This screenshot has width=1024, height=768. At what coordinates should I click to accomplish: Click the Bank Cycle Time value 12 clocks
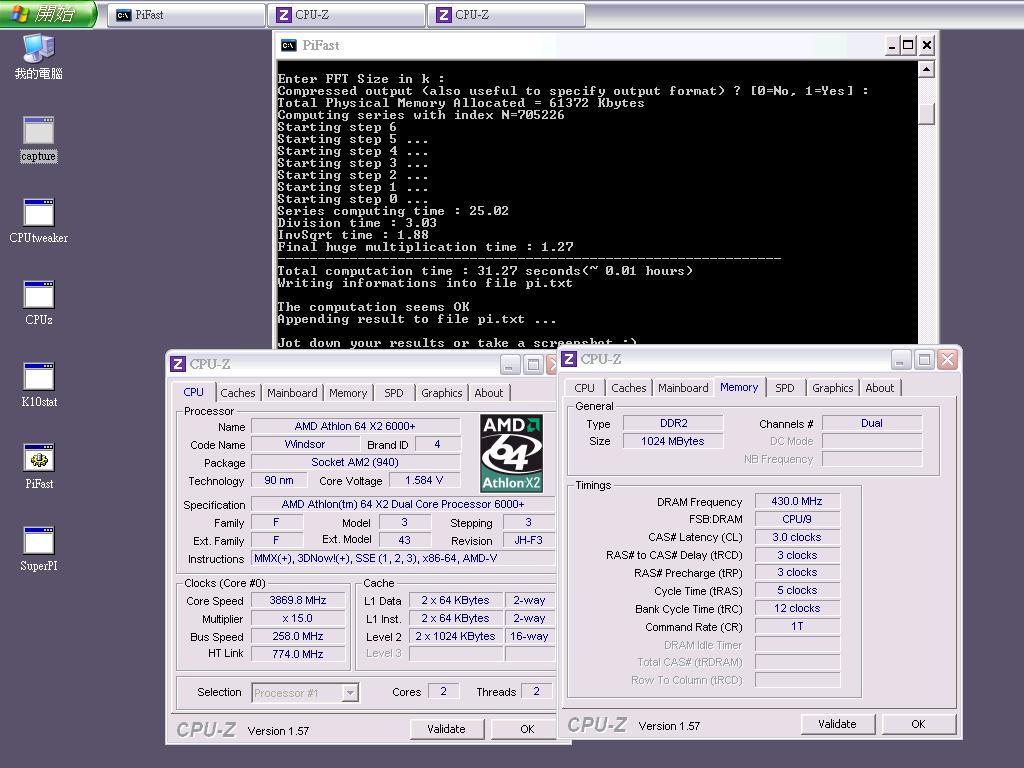tap(797, 608)
